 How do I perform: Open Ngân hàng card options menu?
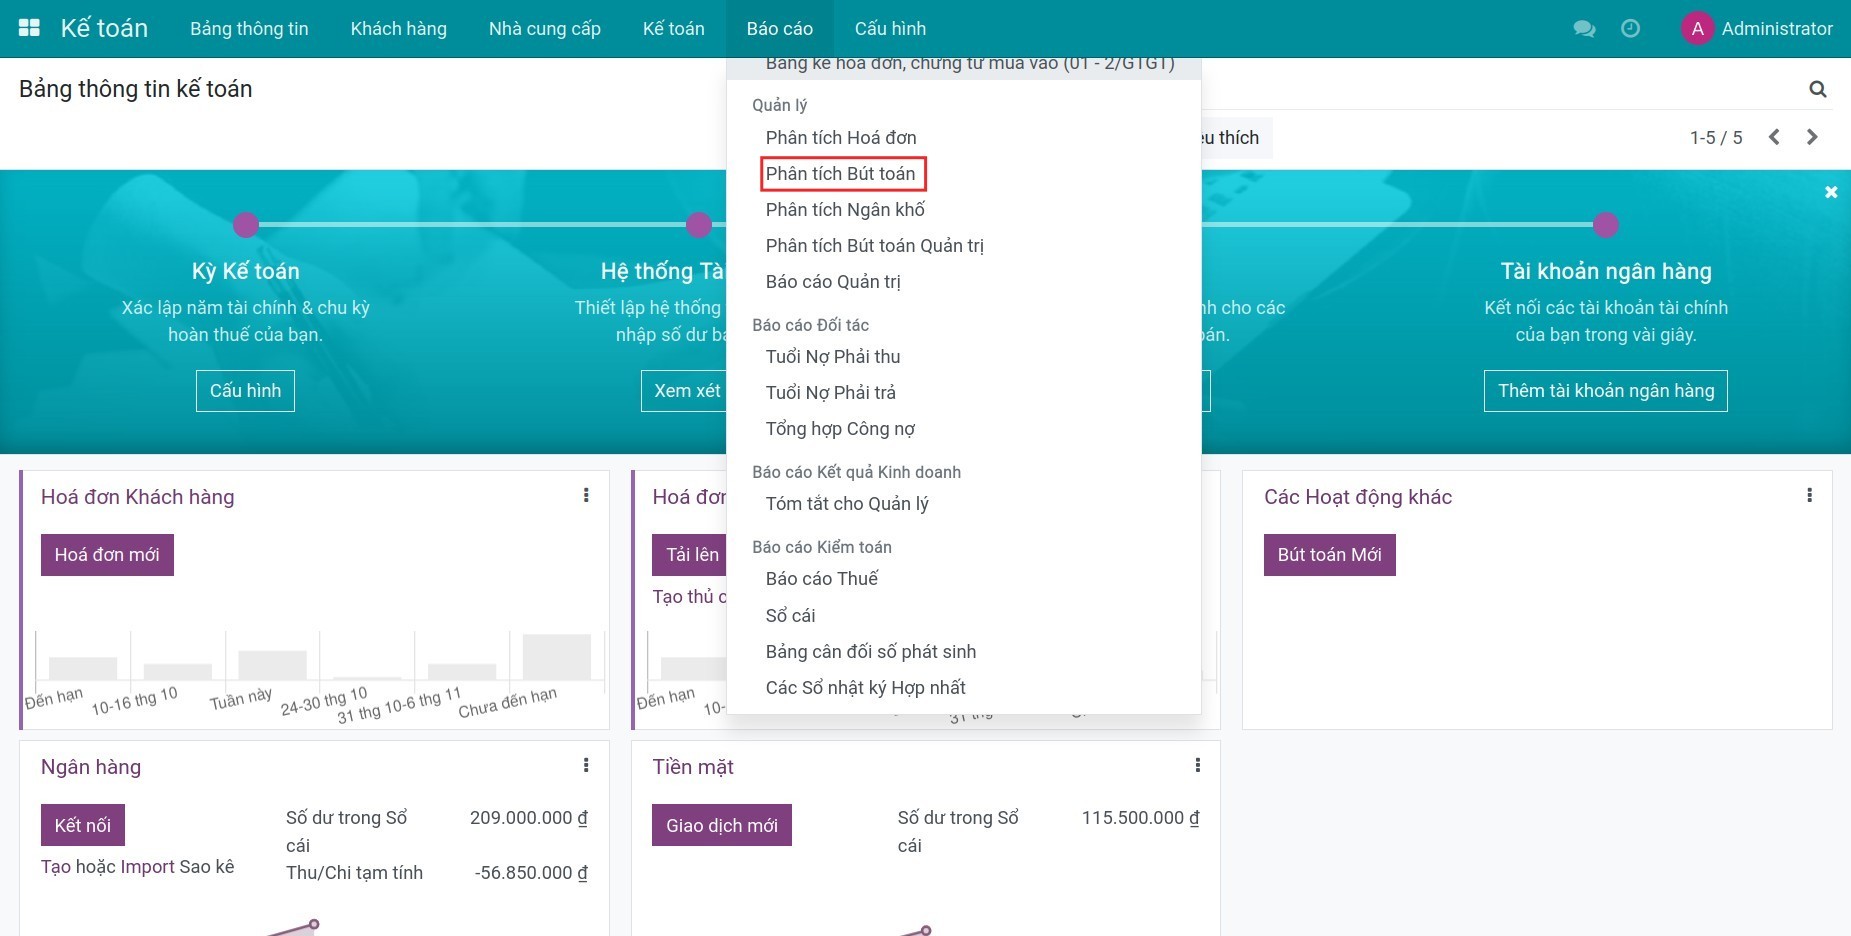586,765
